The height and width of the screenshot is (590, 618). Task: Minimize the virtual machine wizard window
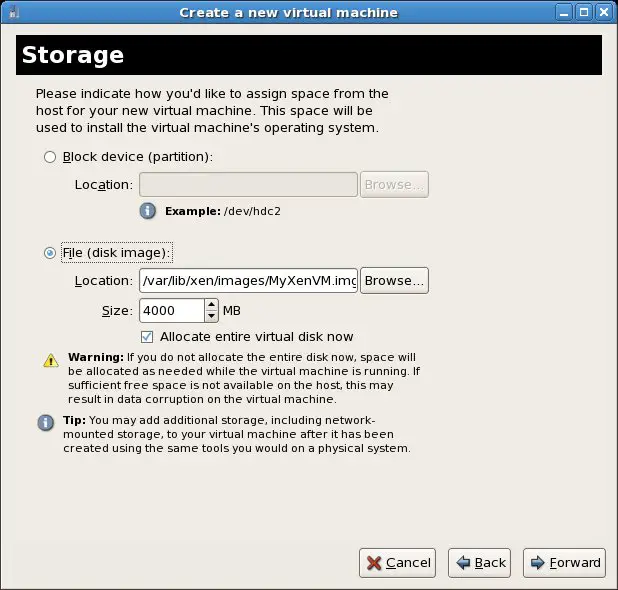pos(565,12)
